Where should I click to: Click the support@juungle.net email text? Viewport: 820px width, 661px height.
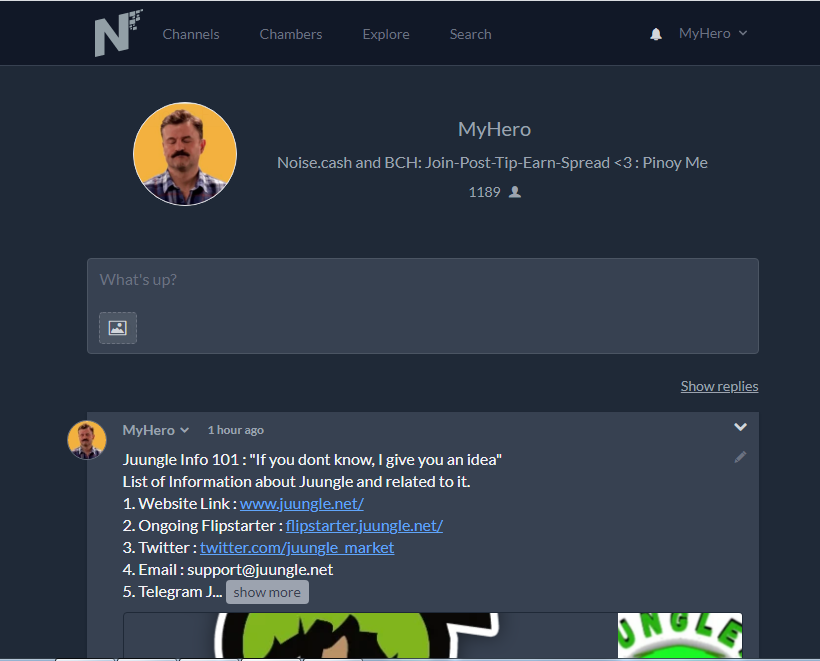coord(260,569)
